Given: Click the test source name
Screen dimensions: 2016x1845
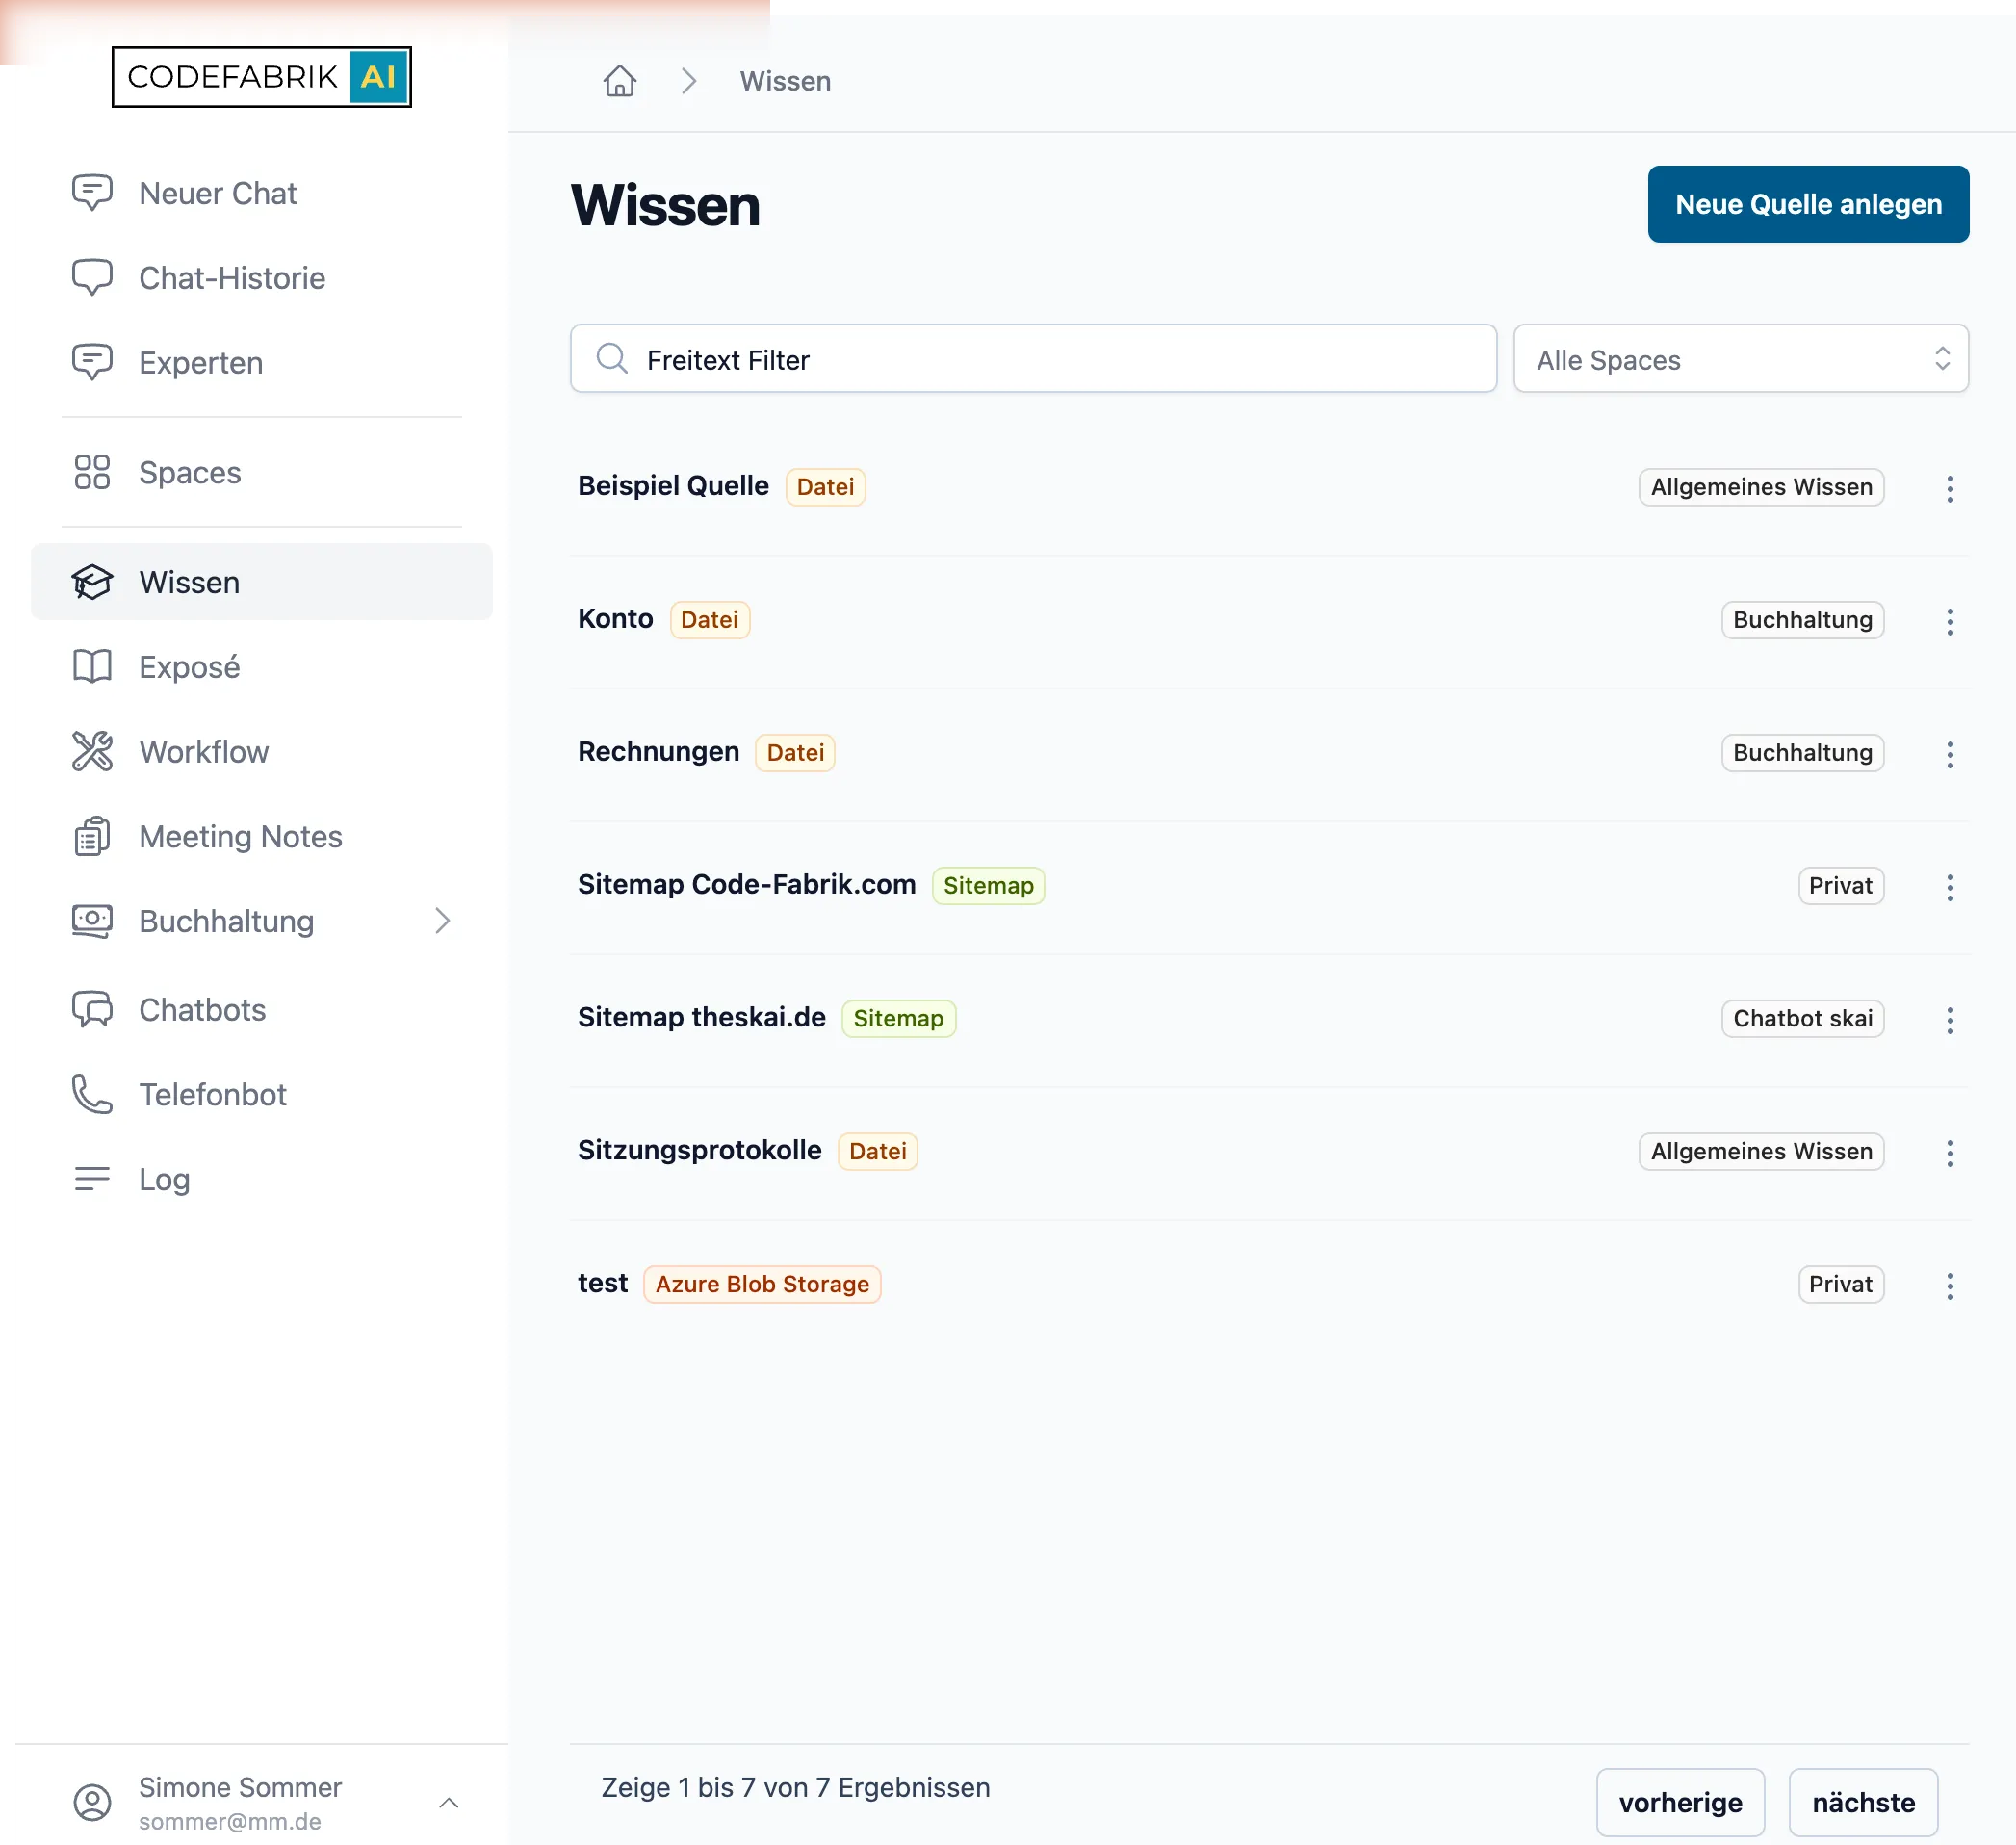Looking at the screenshot, I should click(602, 1283).
